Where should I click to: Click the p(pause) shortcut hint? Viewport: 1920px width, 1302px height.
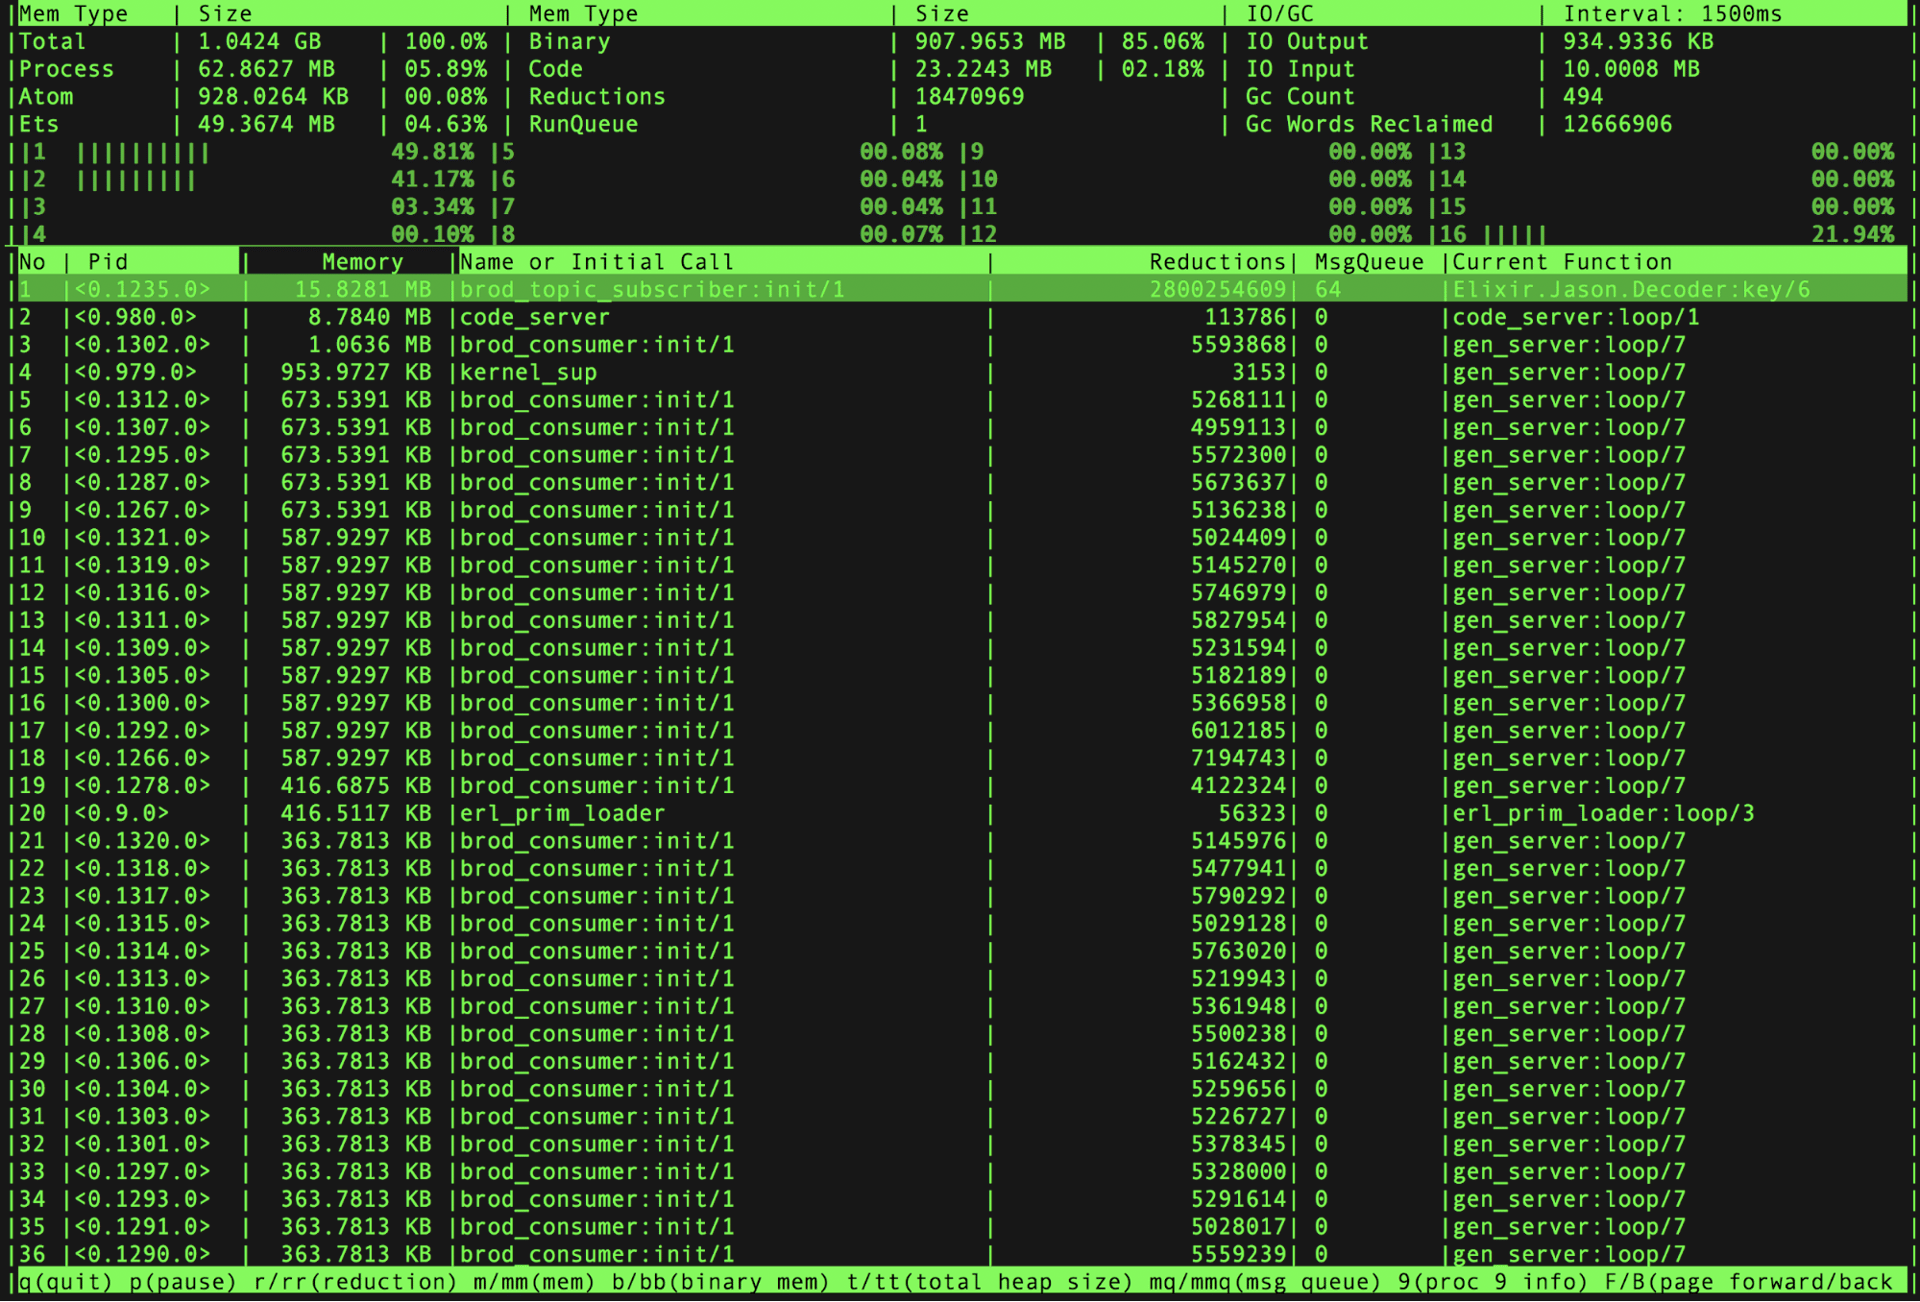point(182,1282)
